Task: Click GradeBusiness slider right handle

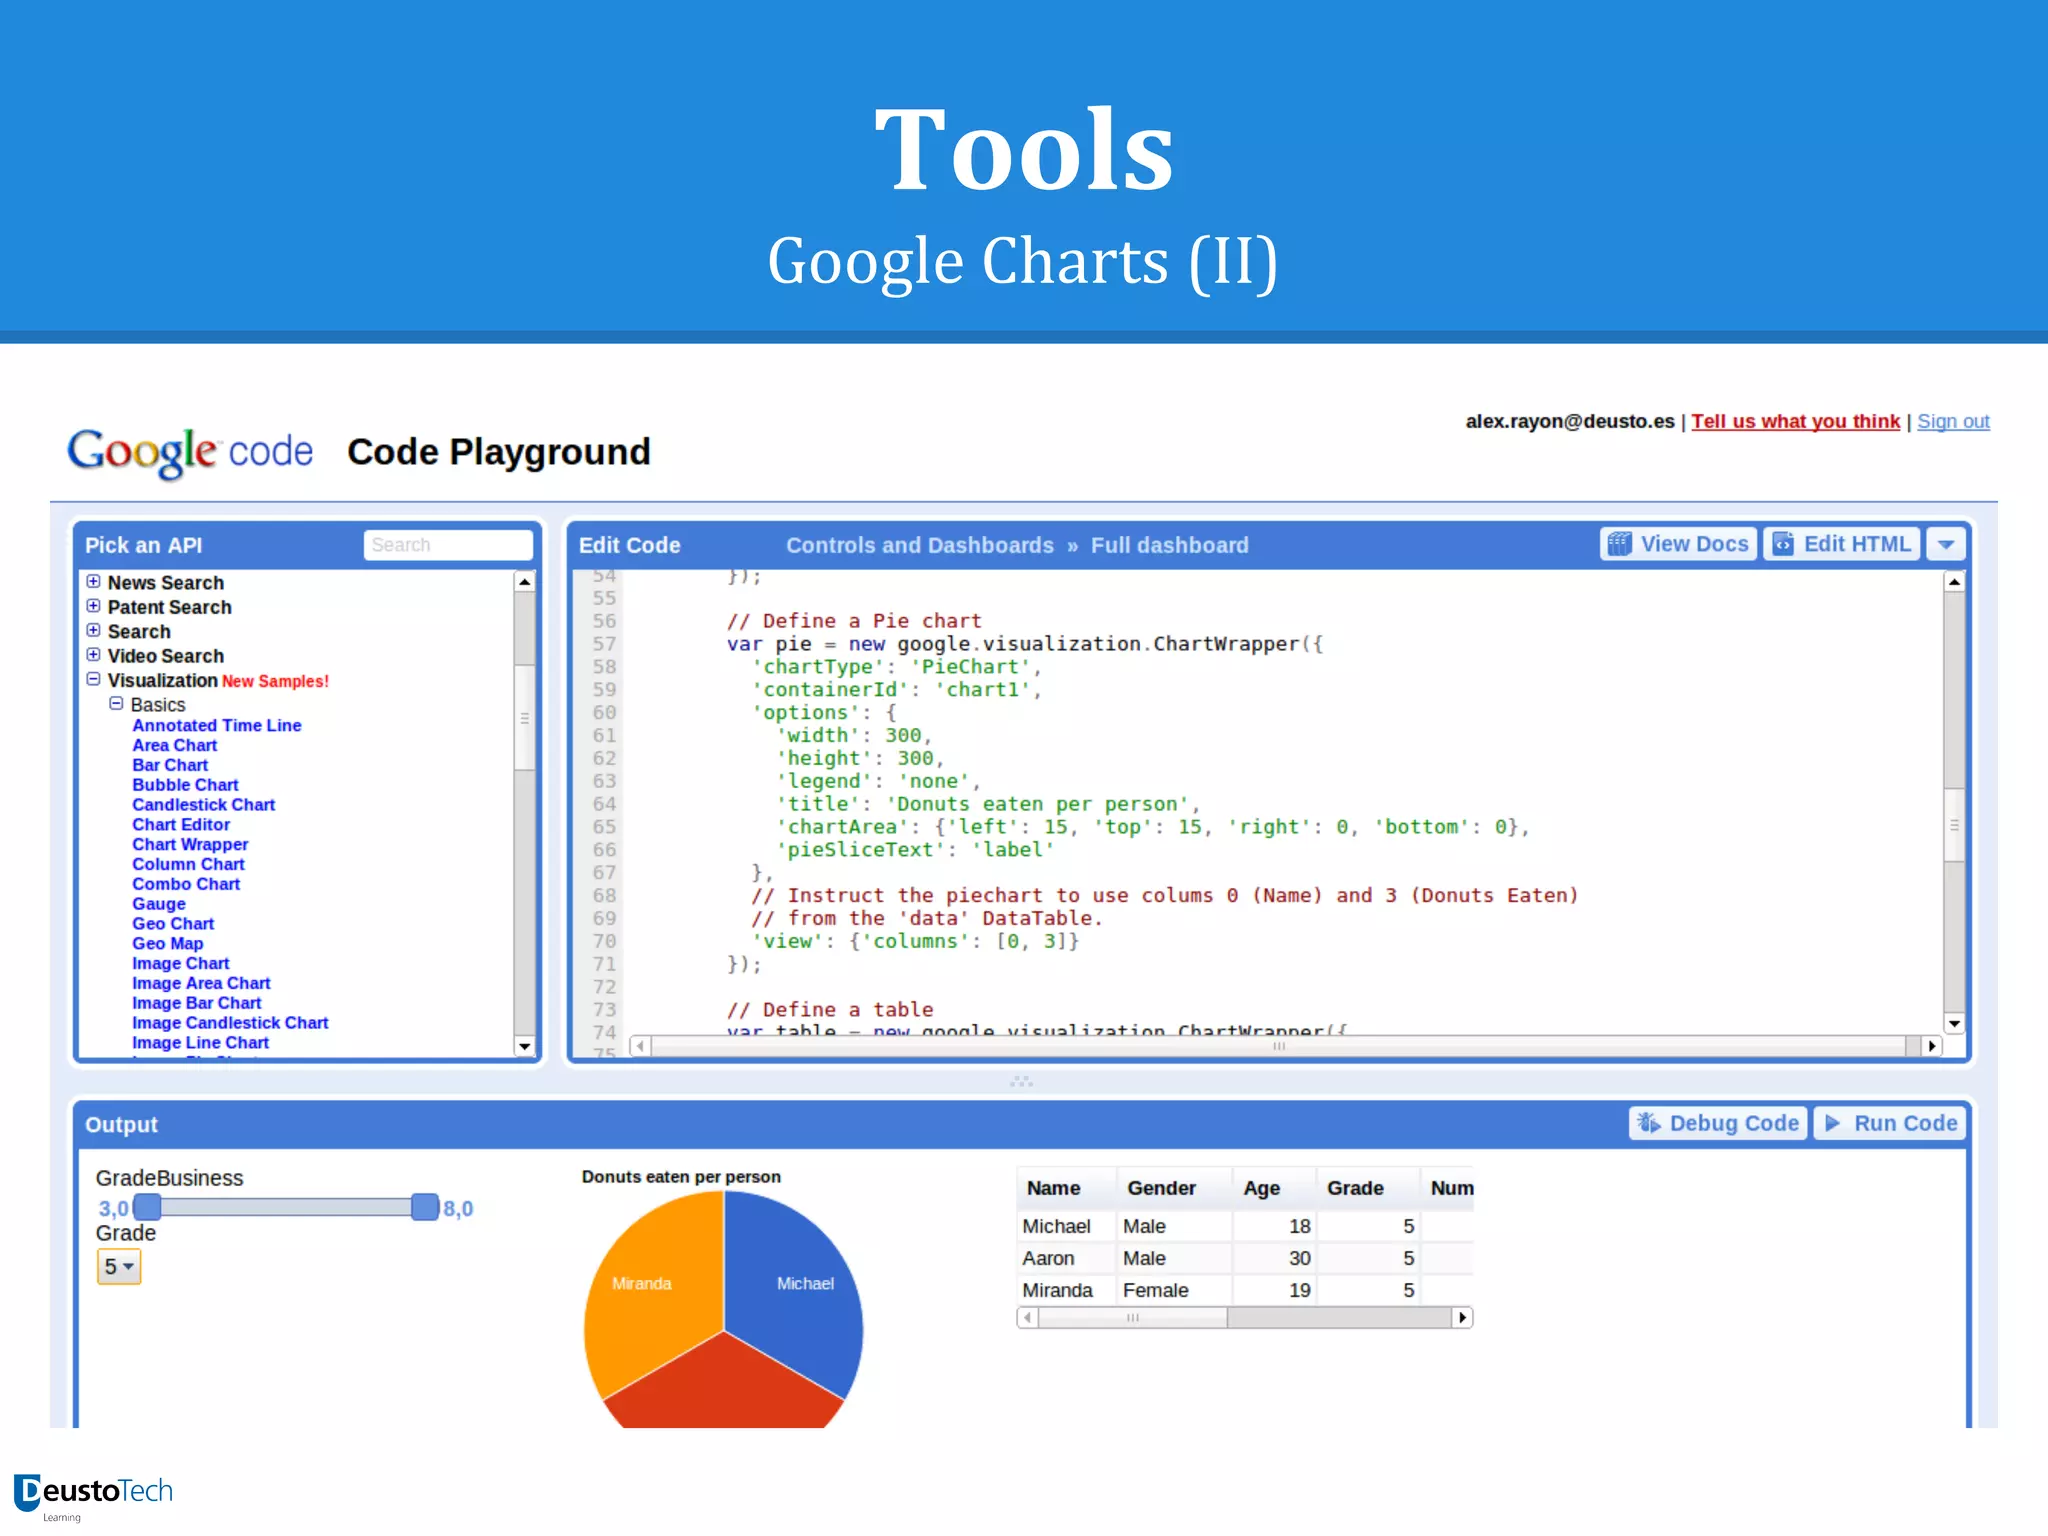Action: pyautogui.click(x=426, y=1207)
